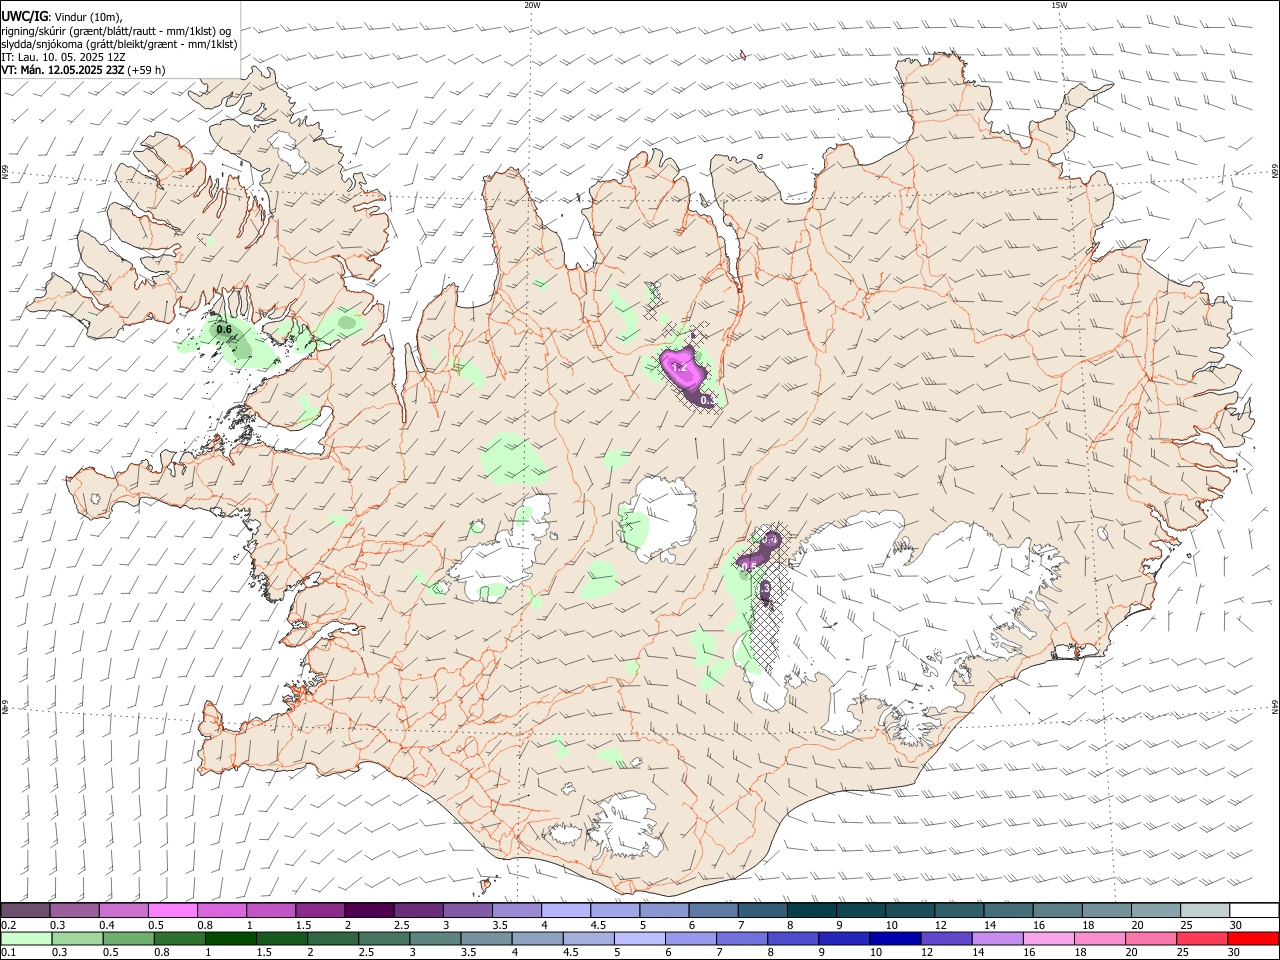Select rain-scale swatch between 0.5 and 0.8
Viewport: 1280px width, 960px height.
[x=128, y=938]
